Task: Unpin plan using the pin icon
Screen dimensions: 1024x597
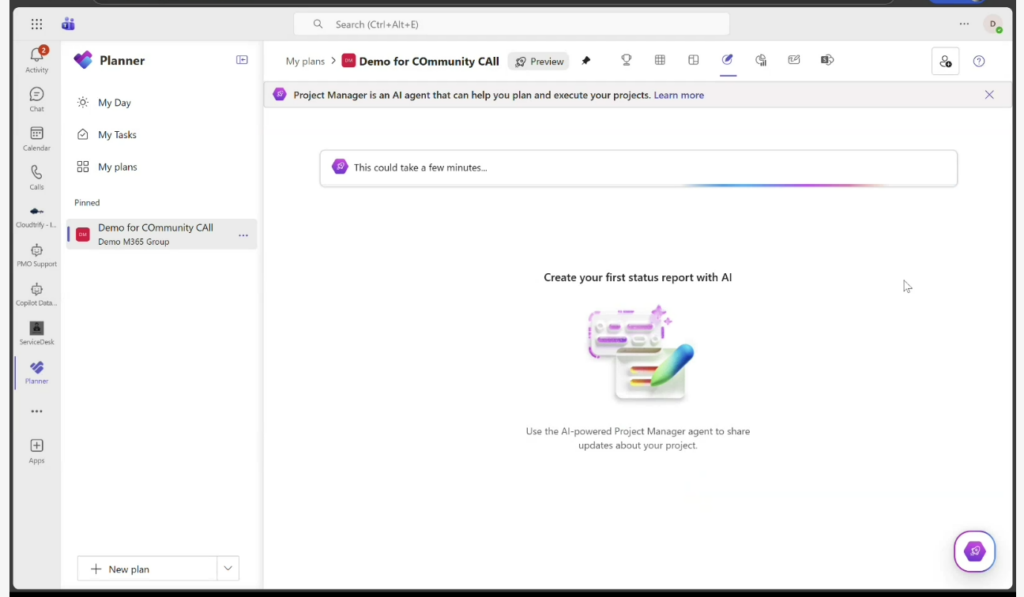Action: (x=586, y=61)
